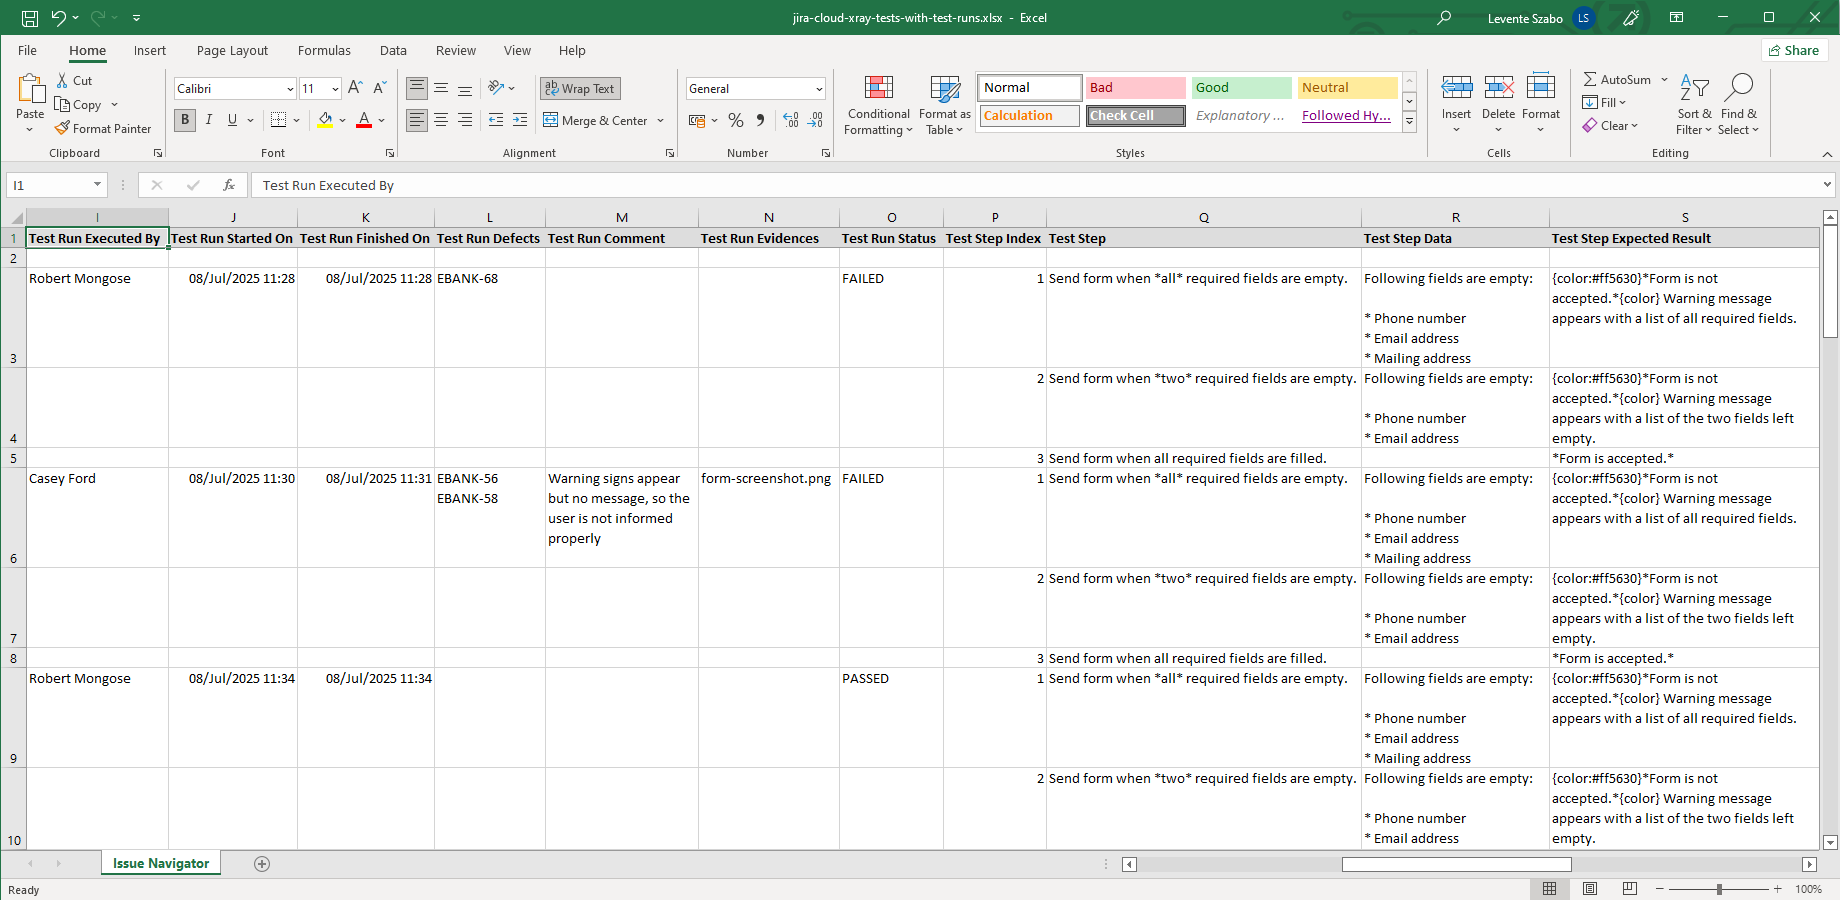1840x900 pixels.
Task: Expand the cell styles gallery
Action: pos(1409,122)
